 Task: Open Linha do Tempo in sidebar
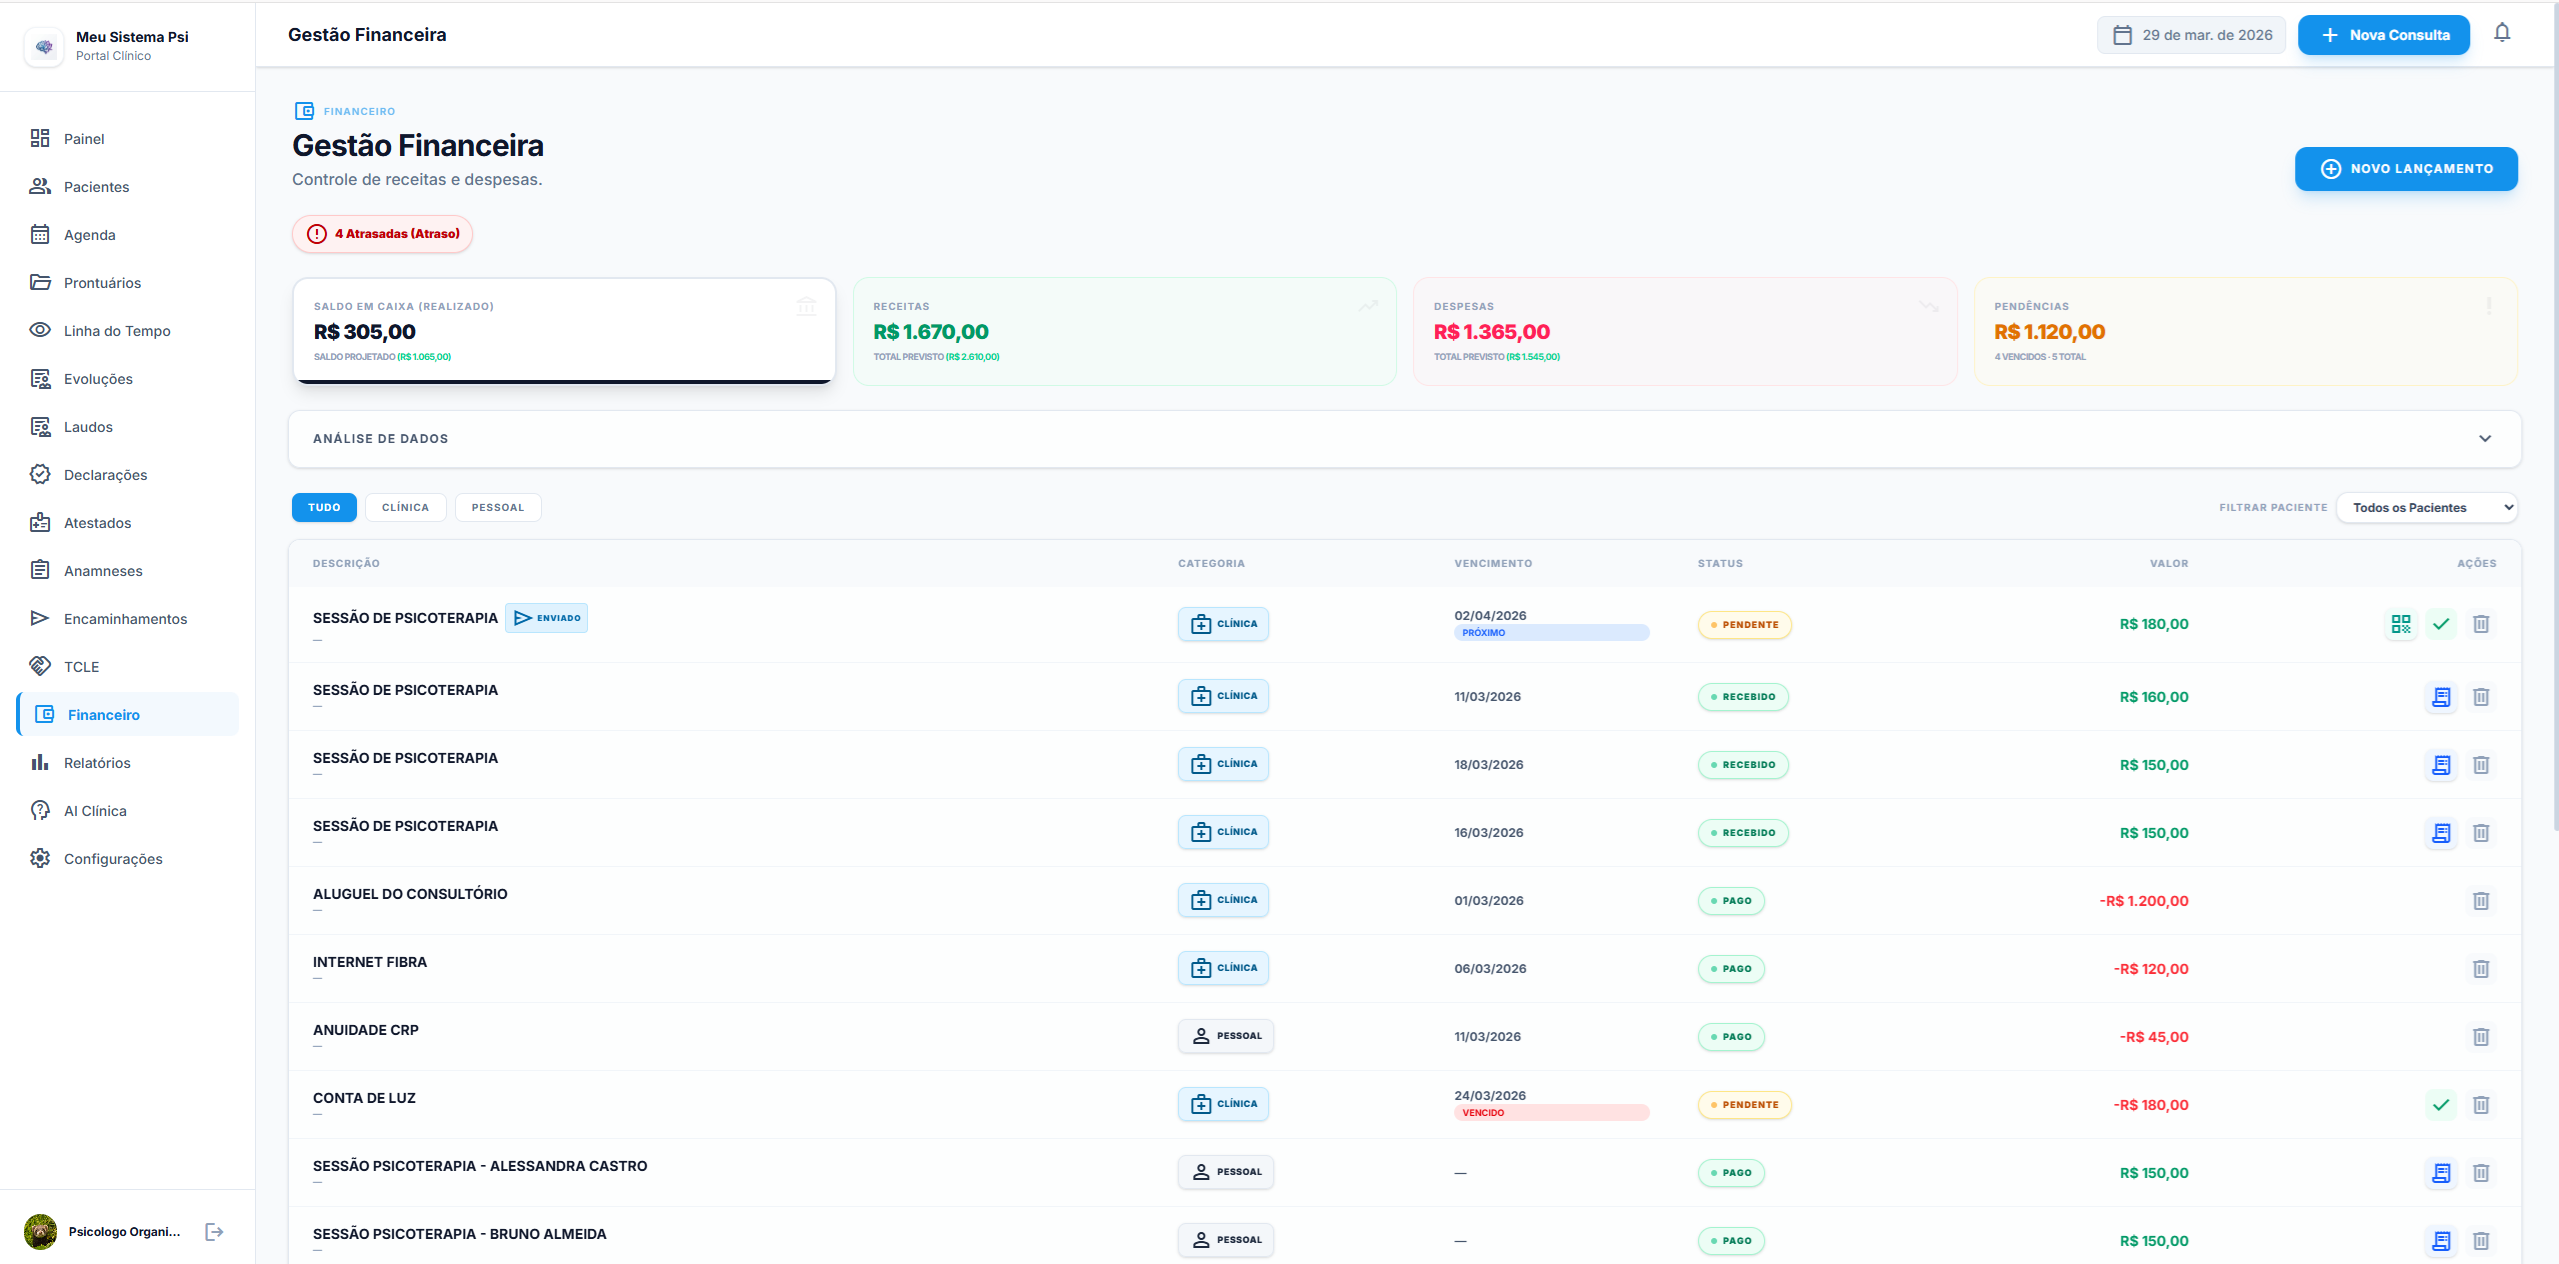(128, 331)
